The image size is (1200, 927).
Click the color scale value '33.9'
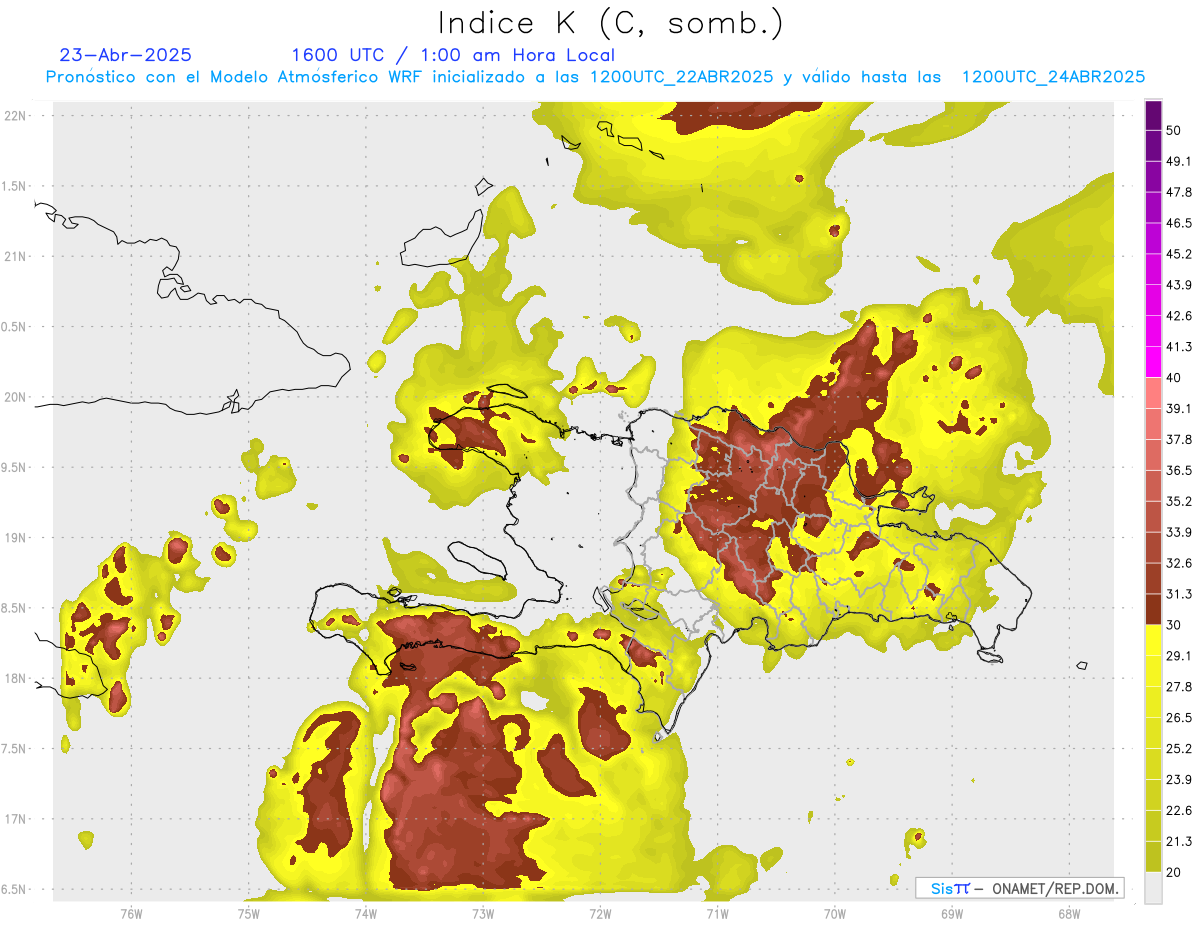(1179, 532)
